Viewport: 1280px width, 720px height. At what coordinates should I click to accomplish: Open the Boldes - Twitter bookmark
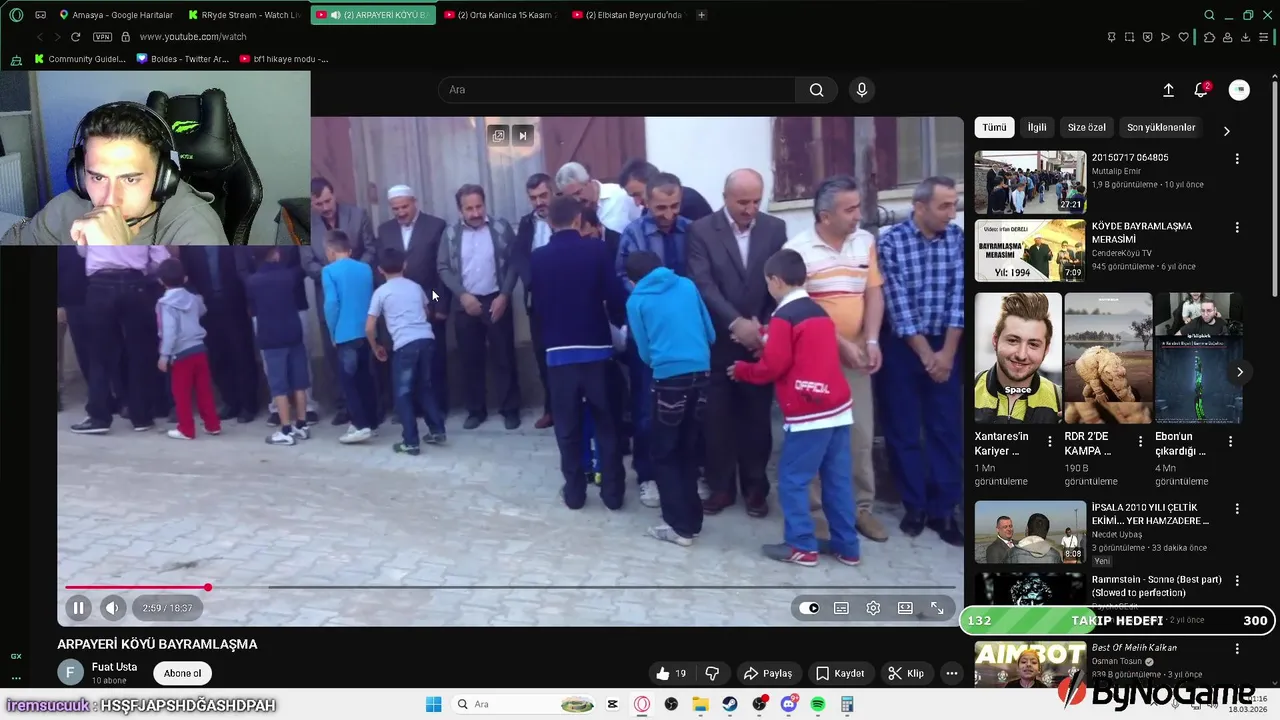pos(183,59)
